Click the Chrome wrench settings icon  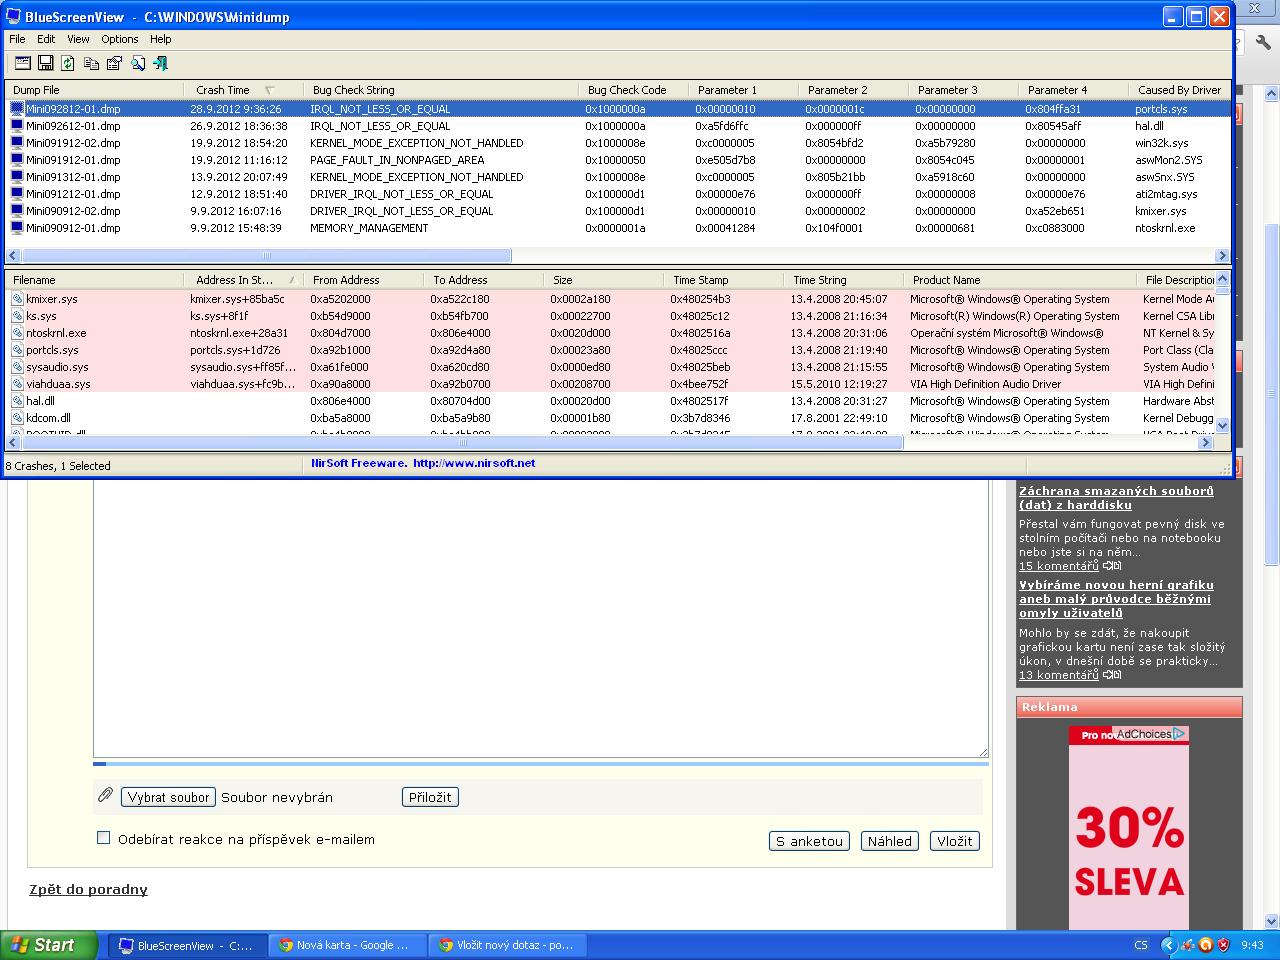(1262, 42)
